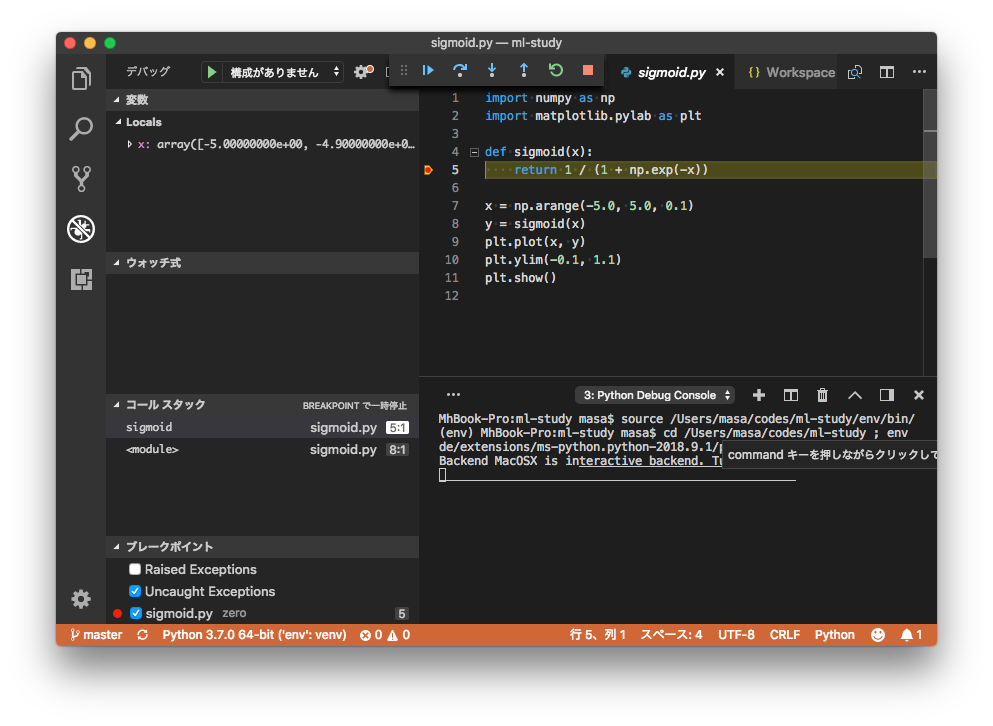Change the UTF-8 encoding setting
This screenshot has width=993, height=726.
tap(736, 635)
